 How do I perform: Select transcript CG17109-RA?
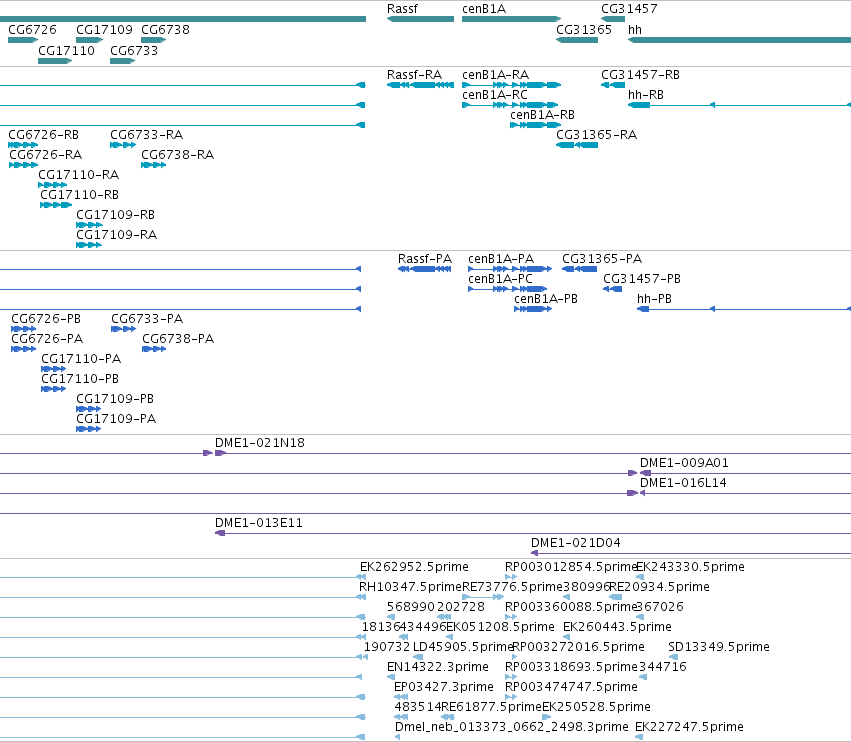coord(88,245)
